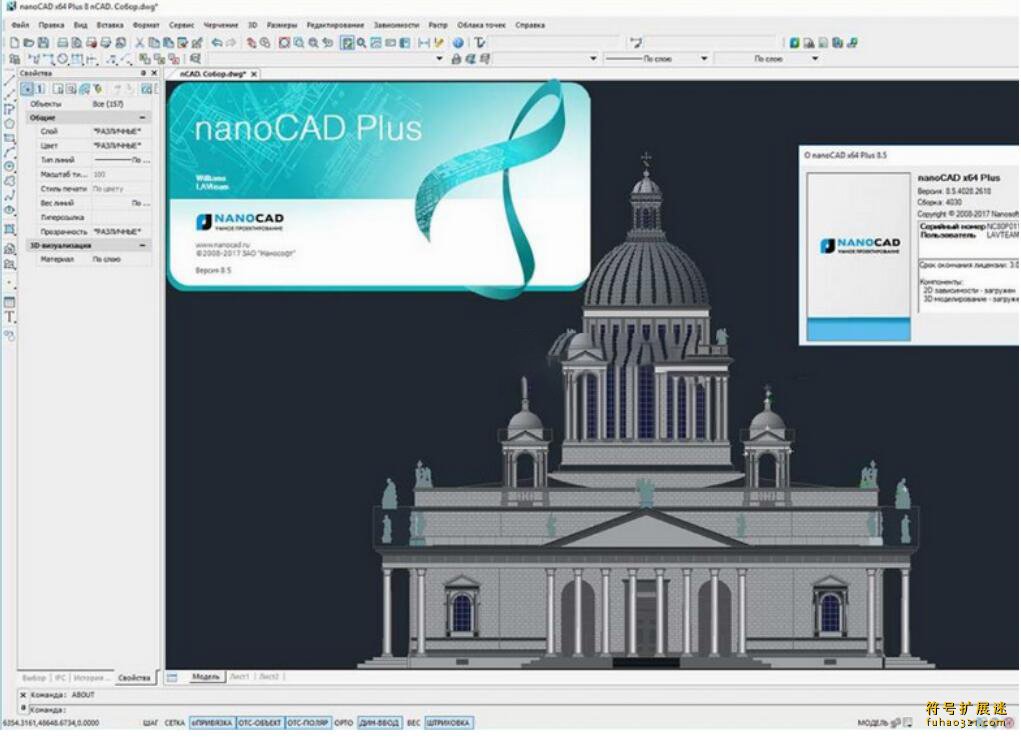
Task: Click the Цвет property value field
Action: coord(122,146)
